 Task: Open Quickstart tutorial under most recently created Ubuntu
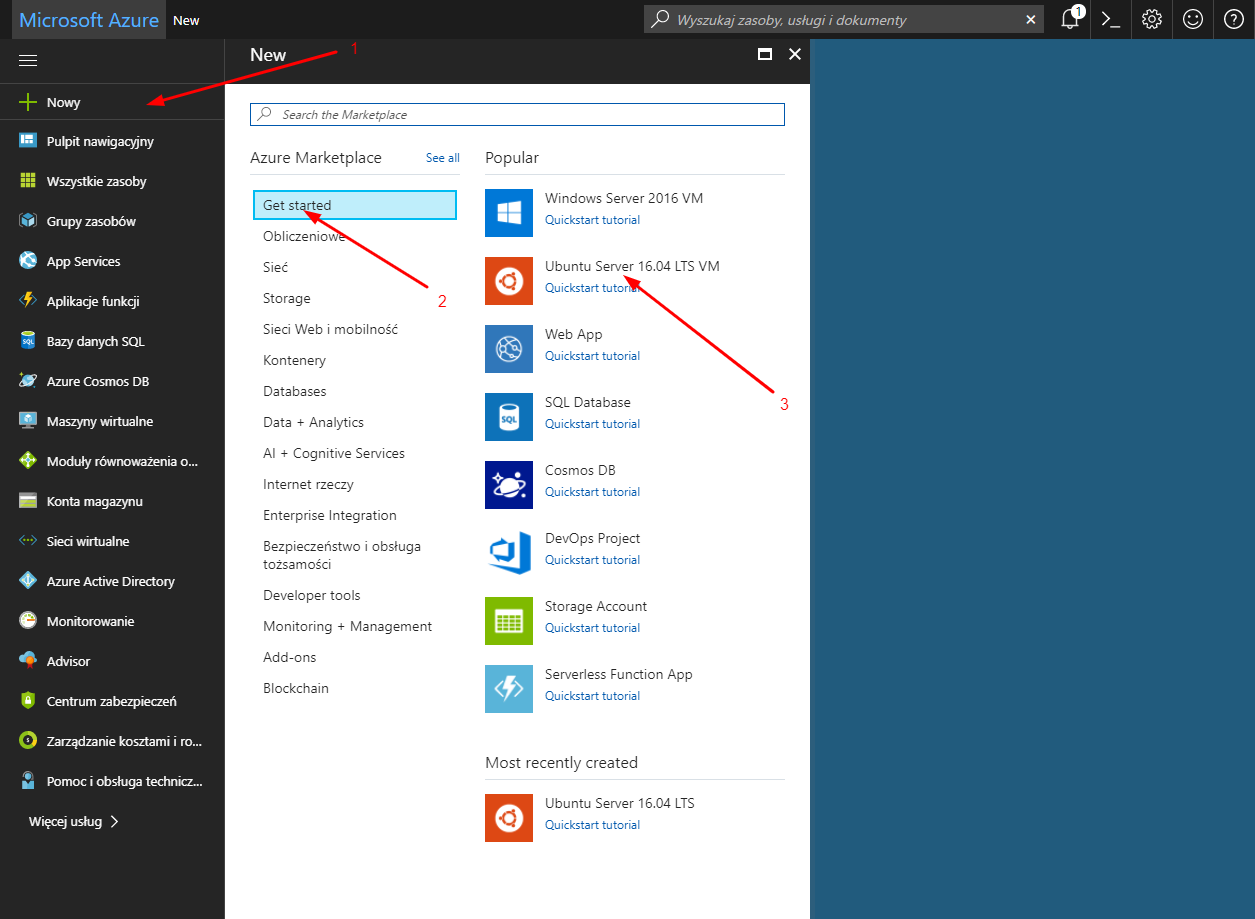[x=592, y=825]
